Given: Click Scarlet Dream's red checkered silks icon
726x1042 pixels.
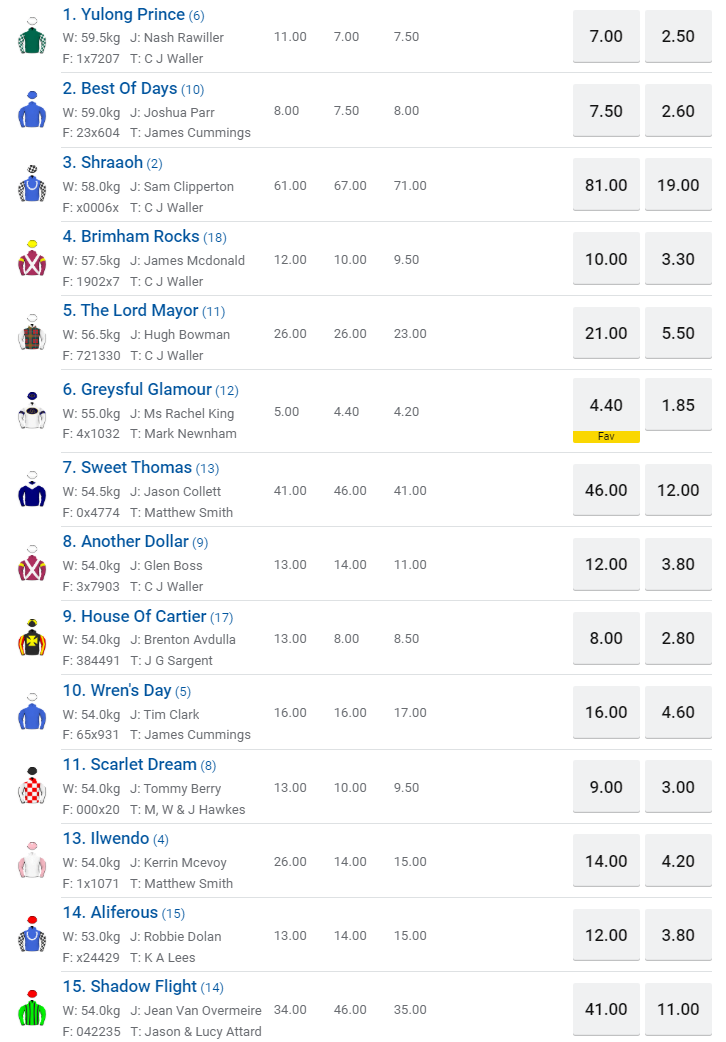Looking at the screenshot, I should pos(32,787).
